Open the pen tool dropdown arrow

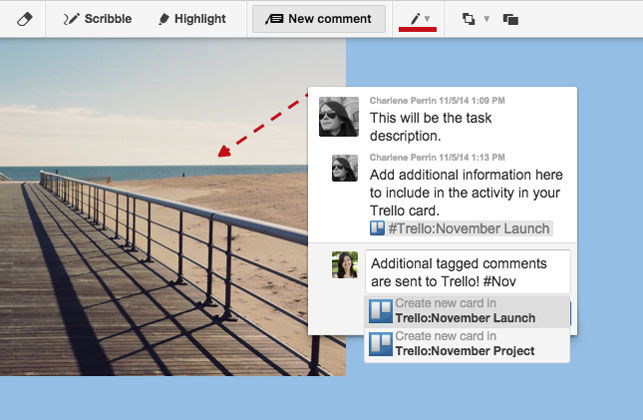click(427, 18)
